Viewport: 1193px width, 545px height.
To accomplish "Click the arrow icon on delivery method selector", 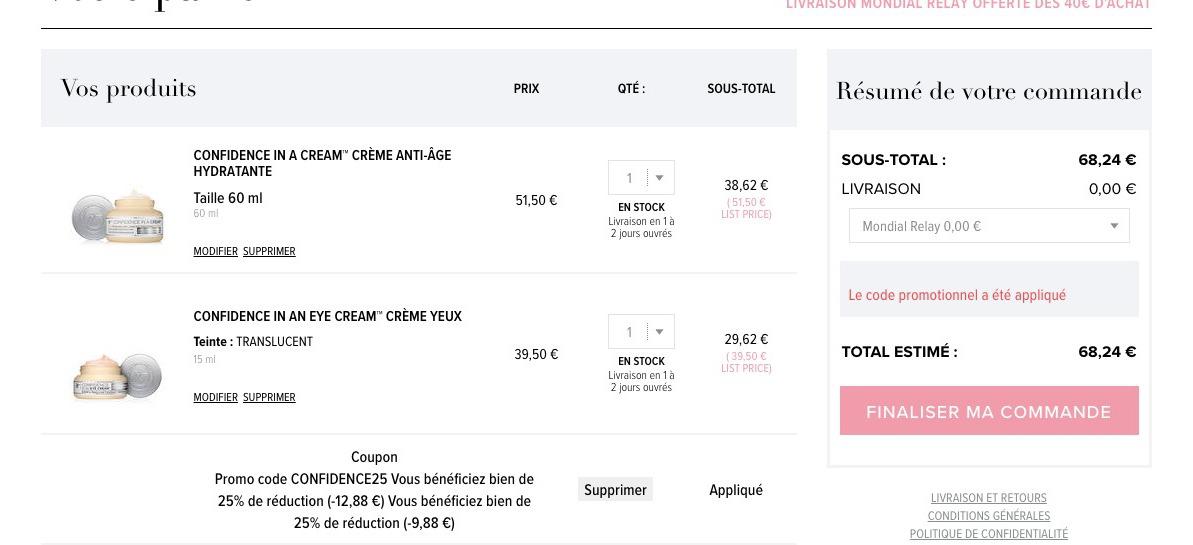I will point(1114,226).
